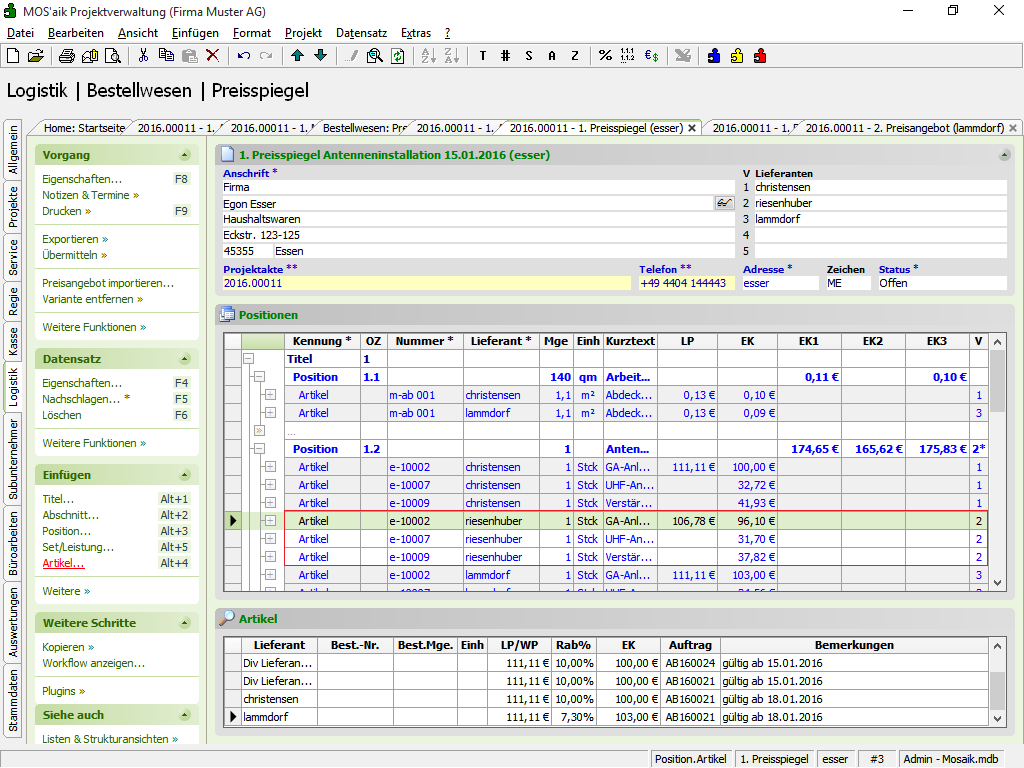
Task: Switch to 2. Preisangebot (lammdorf) tab
Action: [904, 128]
